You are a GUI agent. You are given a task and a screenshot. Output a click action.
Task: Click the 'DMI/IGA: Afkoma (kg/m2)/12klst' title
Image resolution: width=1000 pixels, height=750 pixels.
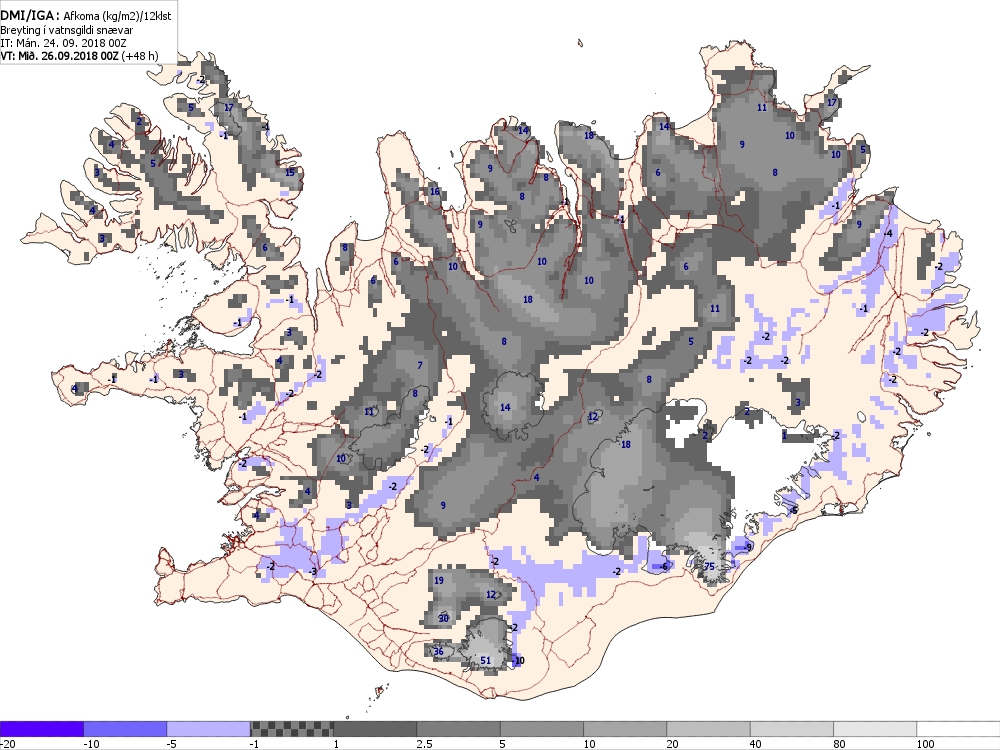[85, 16]
